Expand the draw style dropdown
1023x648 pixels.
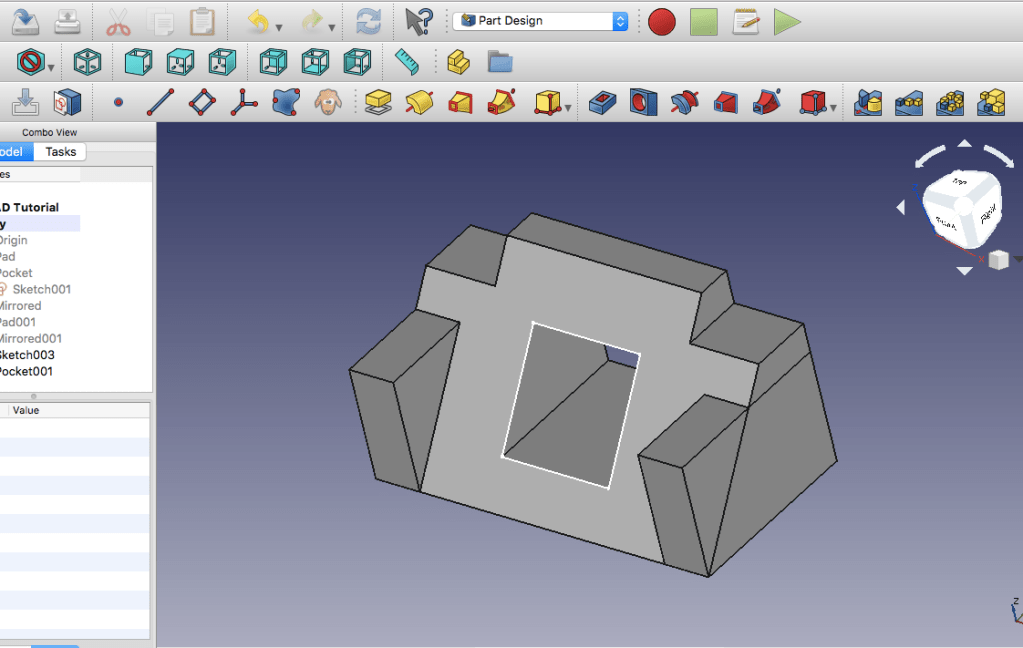(50, 66)
